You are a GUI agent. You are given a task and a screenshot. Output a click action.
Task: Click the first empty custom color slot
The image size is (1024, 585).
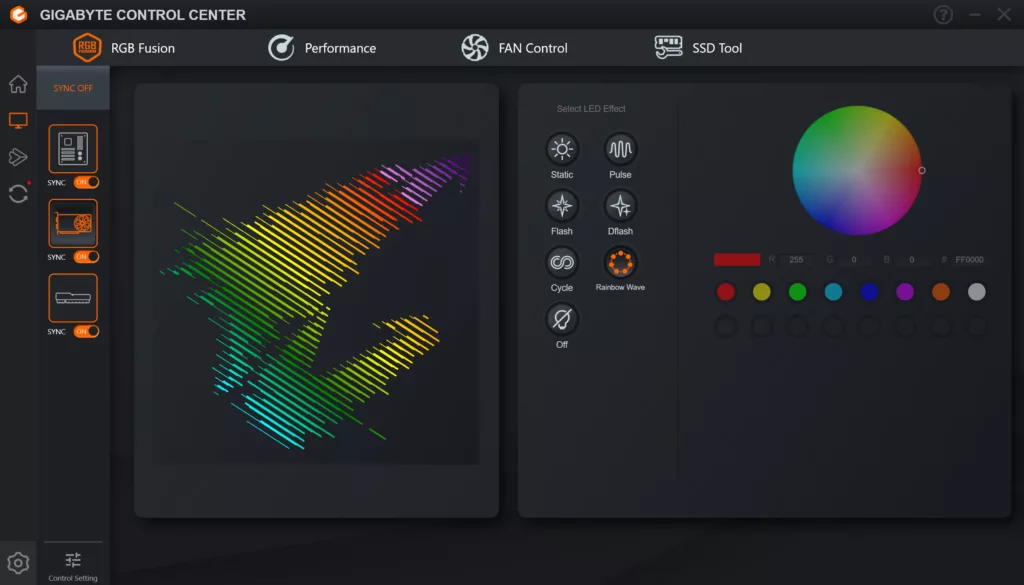(x=726, y=326)
